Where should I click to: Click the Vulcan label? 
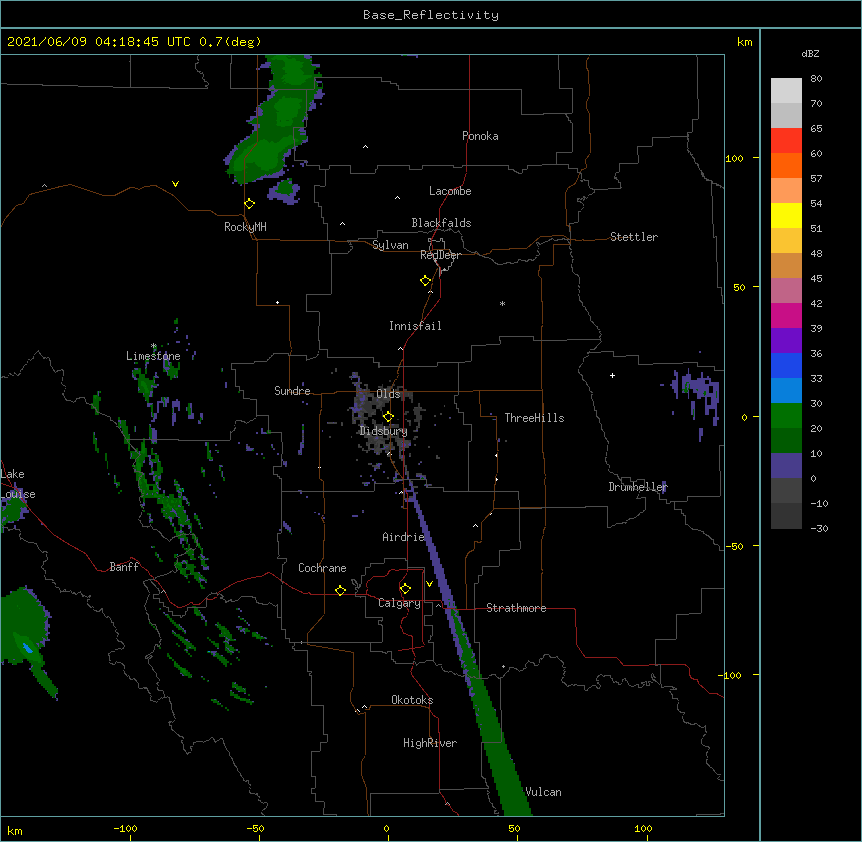543,792
